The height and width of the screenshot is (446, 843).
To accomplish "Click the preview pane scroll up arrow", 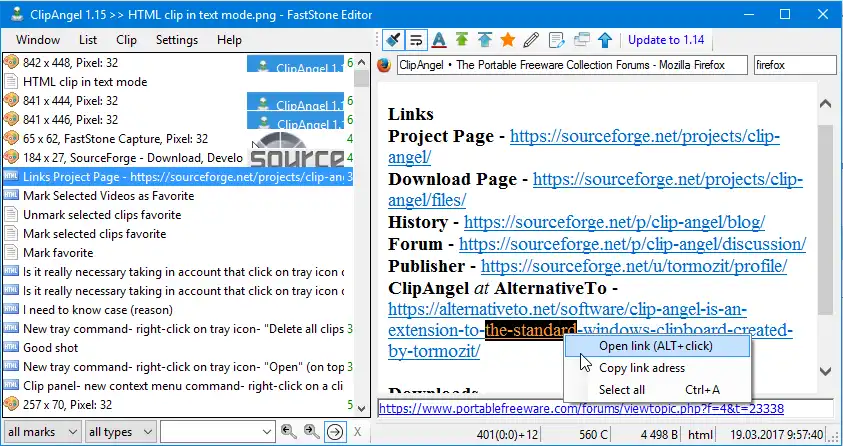I will [x=825, y=104].
